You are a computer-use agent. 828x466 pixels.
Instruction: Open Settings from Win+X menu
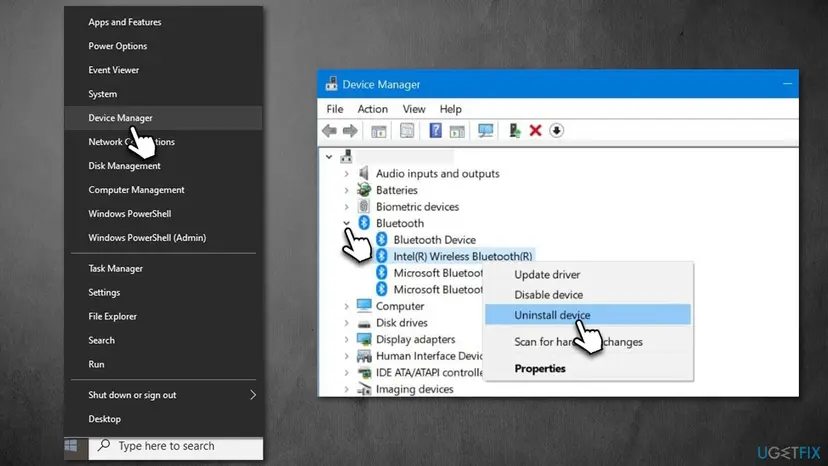click(164, 292)
